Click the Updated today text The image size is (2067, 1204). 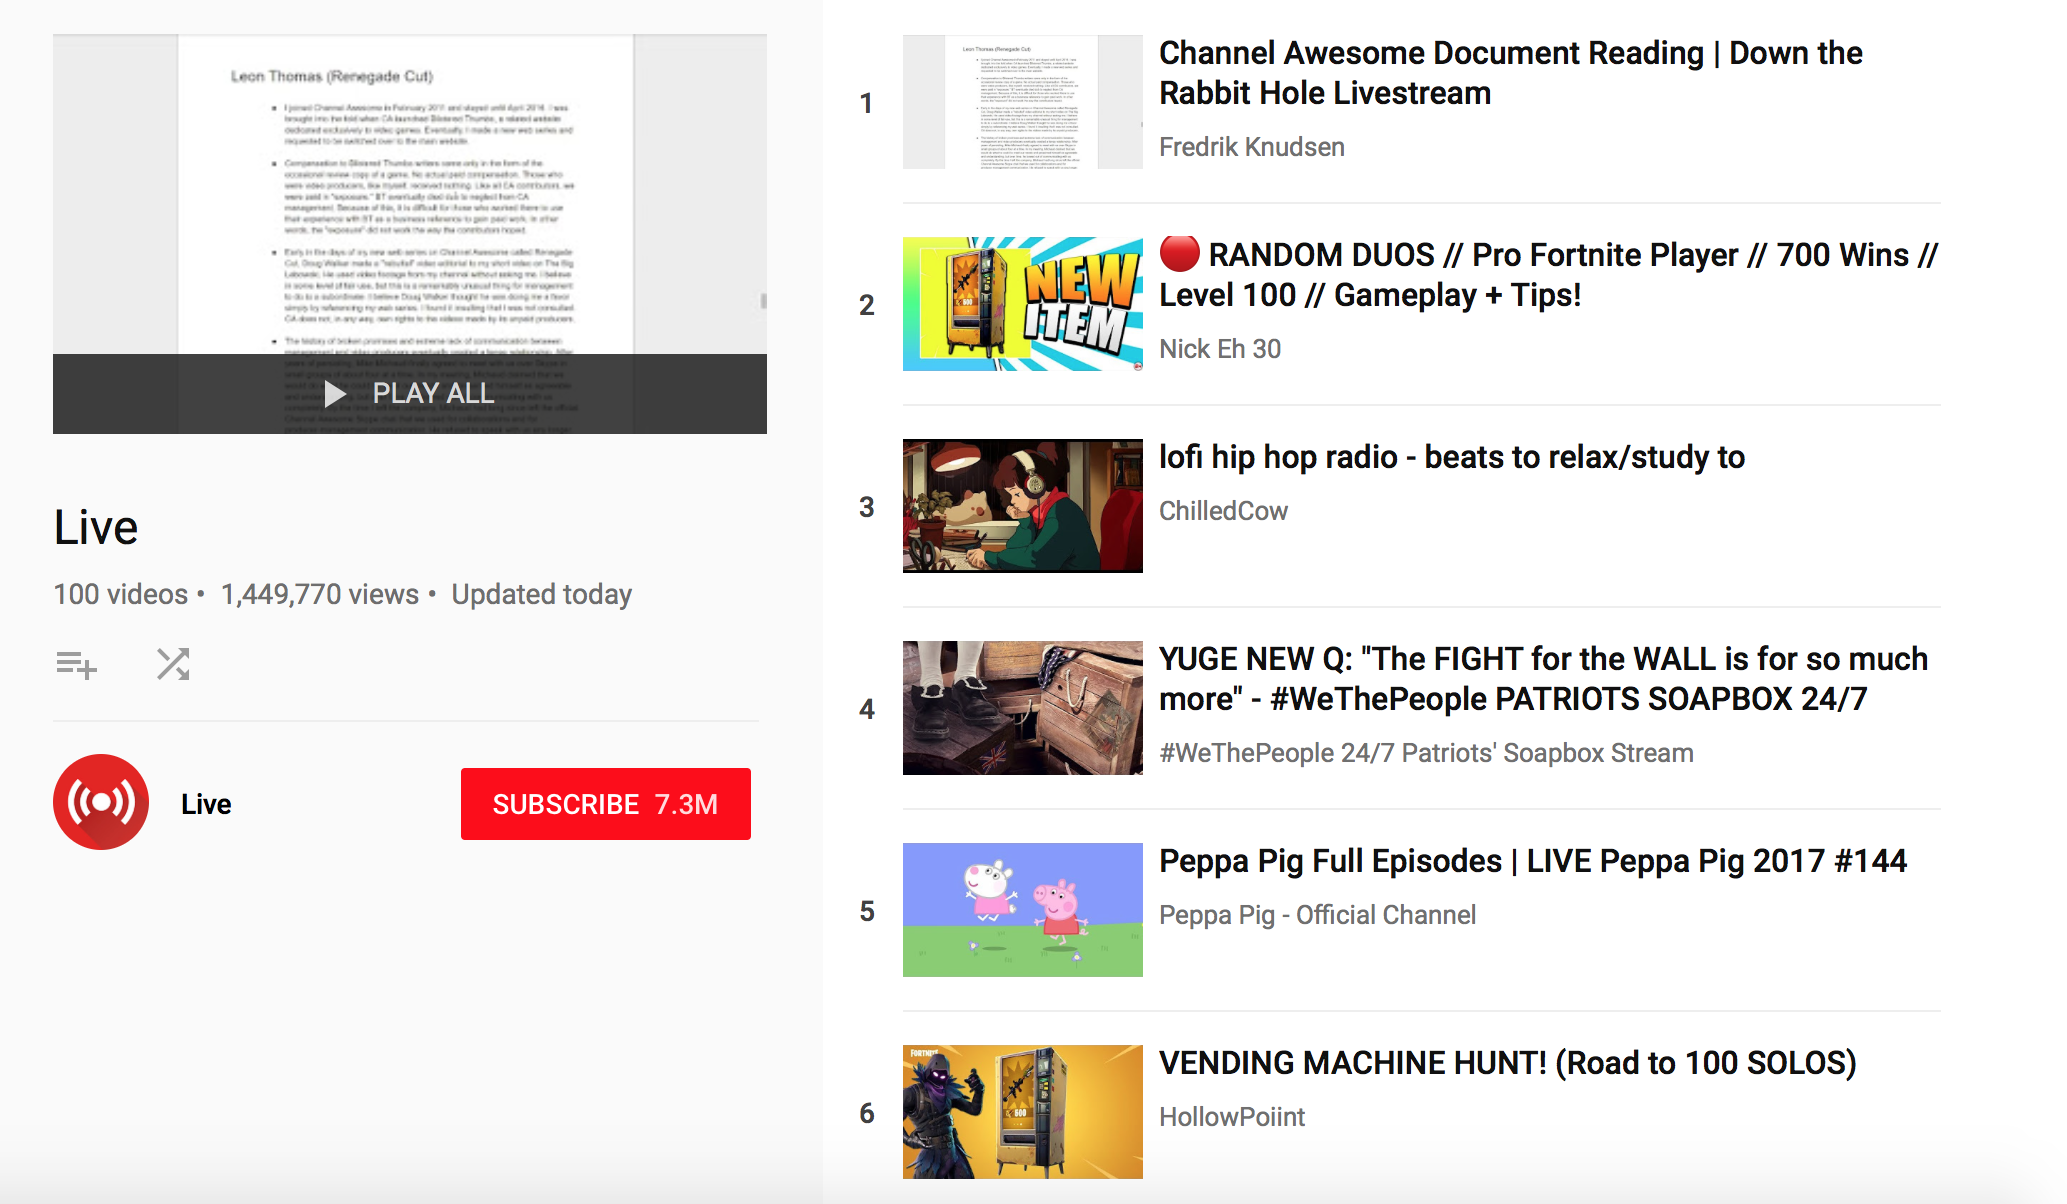tap(542, 595)
